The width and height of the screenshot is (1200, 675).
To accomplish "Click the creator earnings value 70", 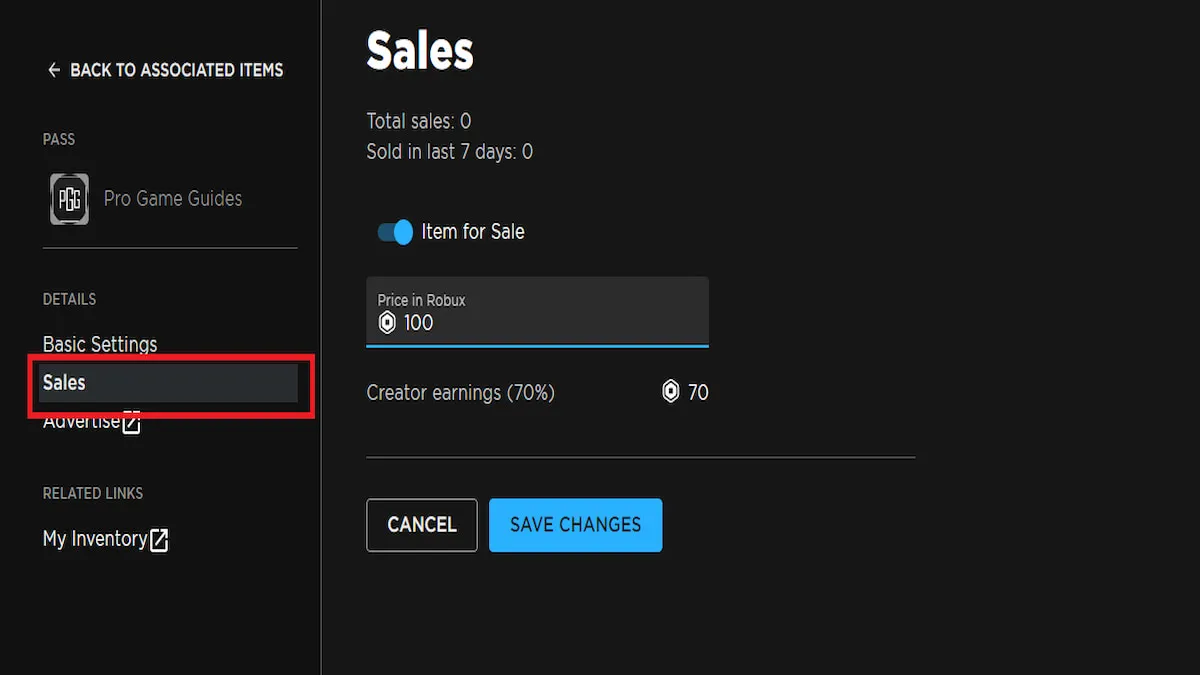I will pos(698,393).
